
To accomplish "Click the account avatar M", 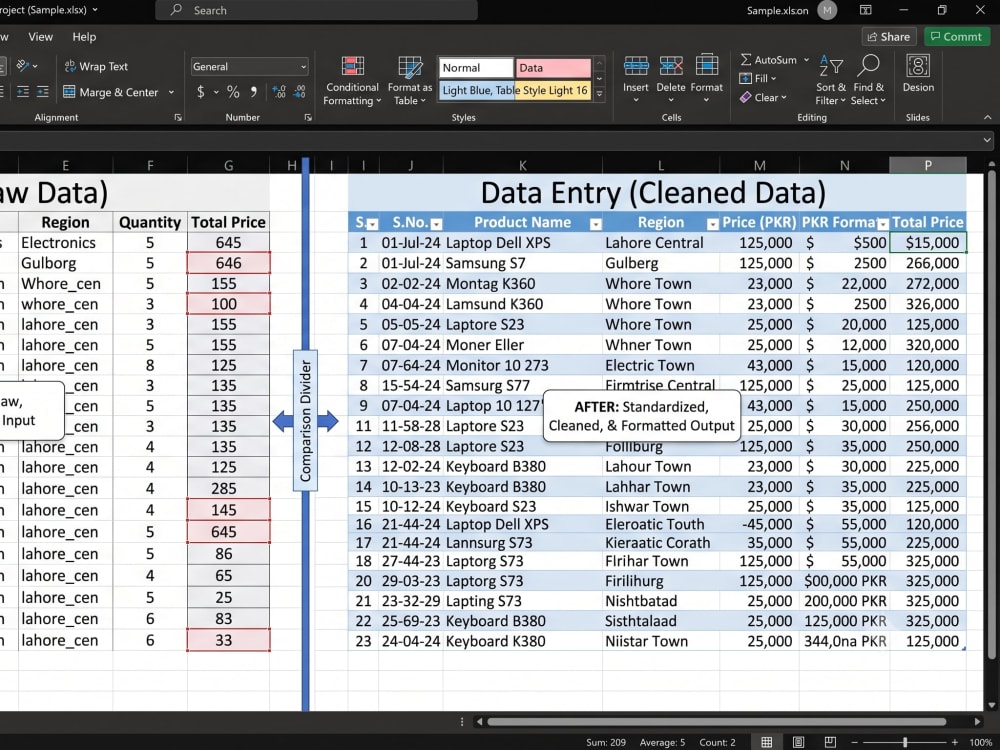I will click(827, 10).
